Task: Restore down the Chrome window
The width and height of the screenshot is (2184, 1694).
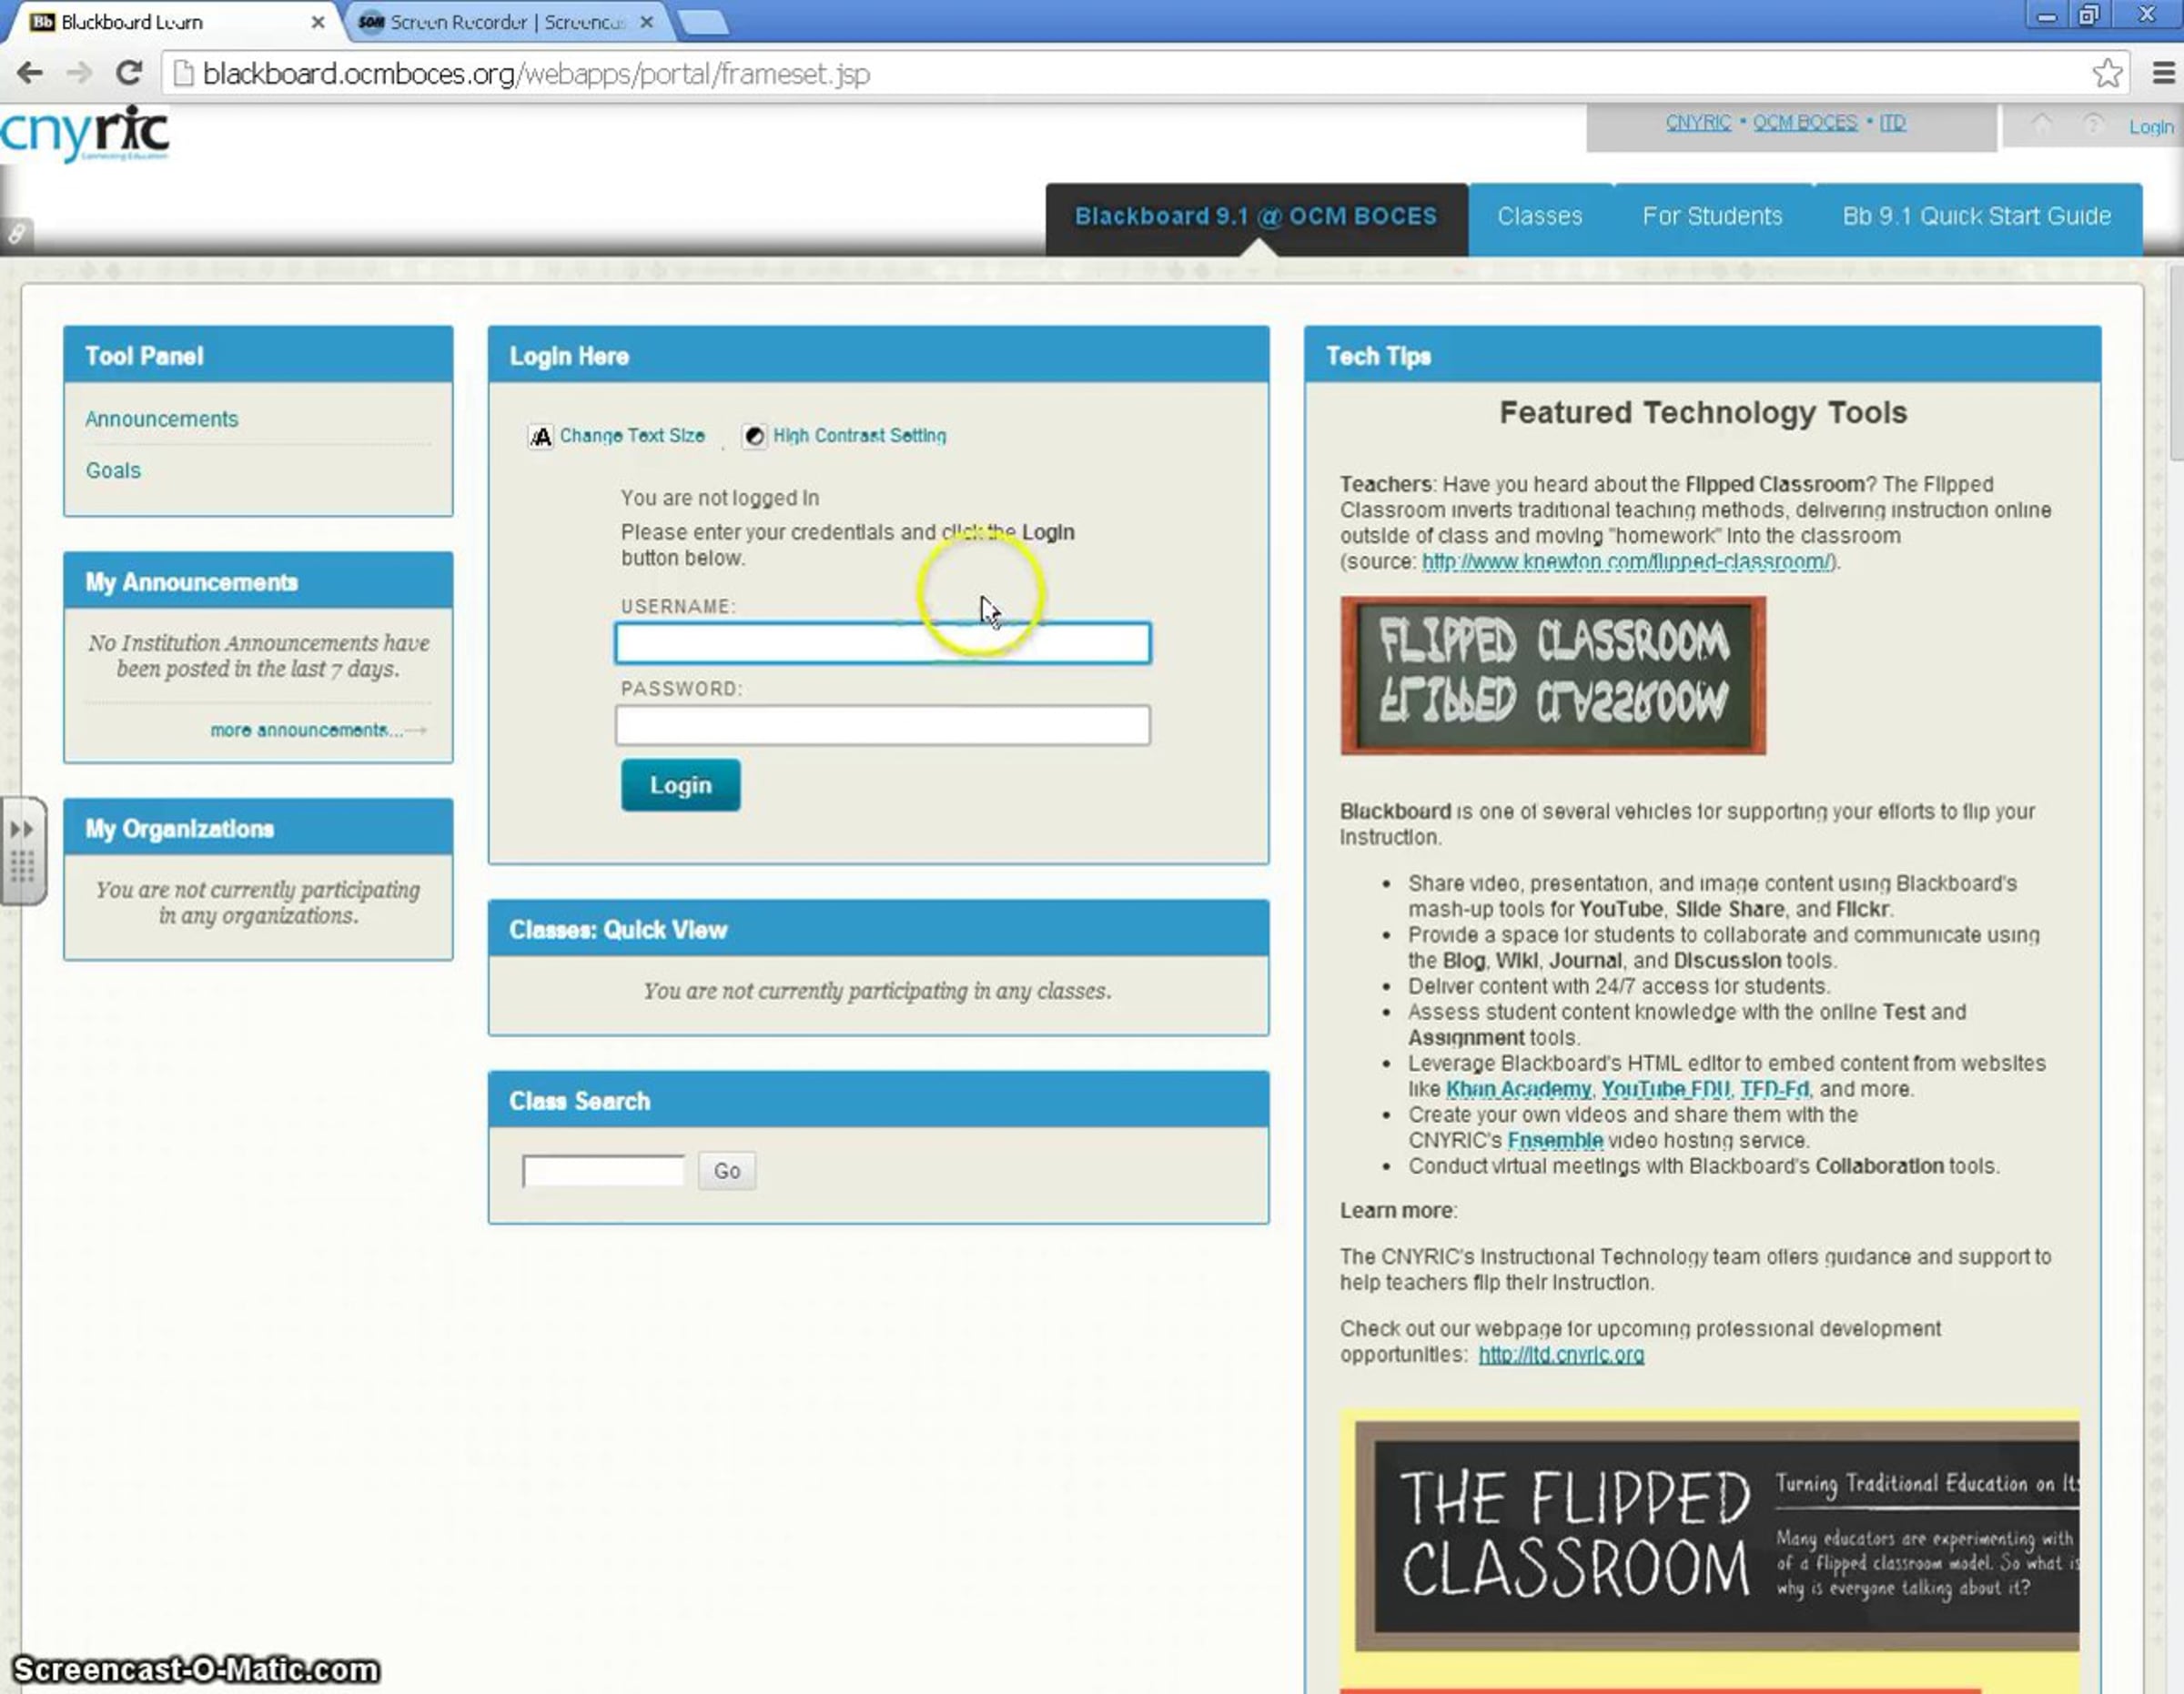Action: coord(2088,16)
